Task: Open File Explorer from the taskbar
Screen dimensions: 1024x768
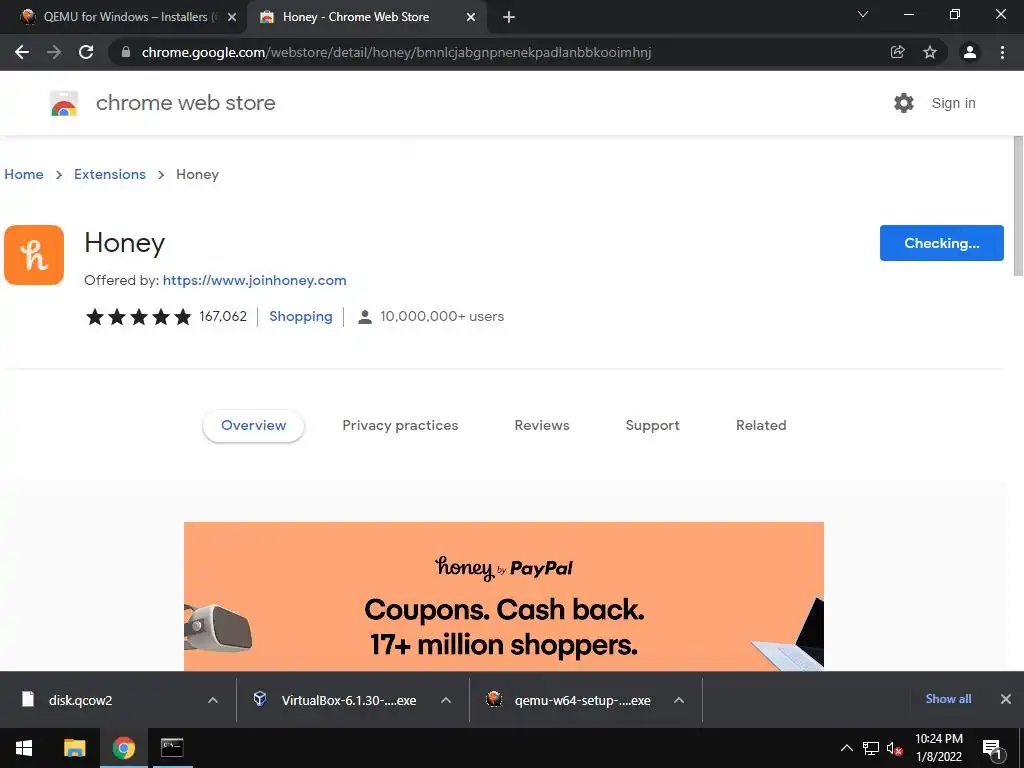Action: pos(74,748)
